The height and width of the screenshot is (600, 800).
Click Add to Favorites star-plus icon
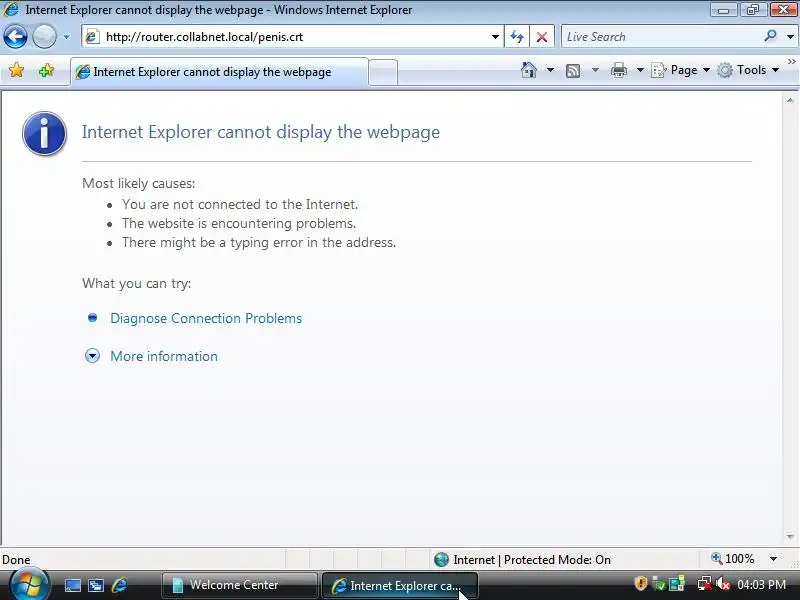pos(46,70)
